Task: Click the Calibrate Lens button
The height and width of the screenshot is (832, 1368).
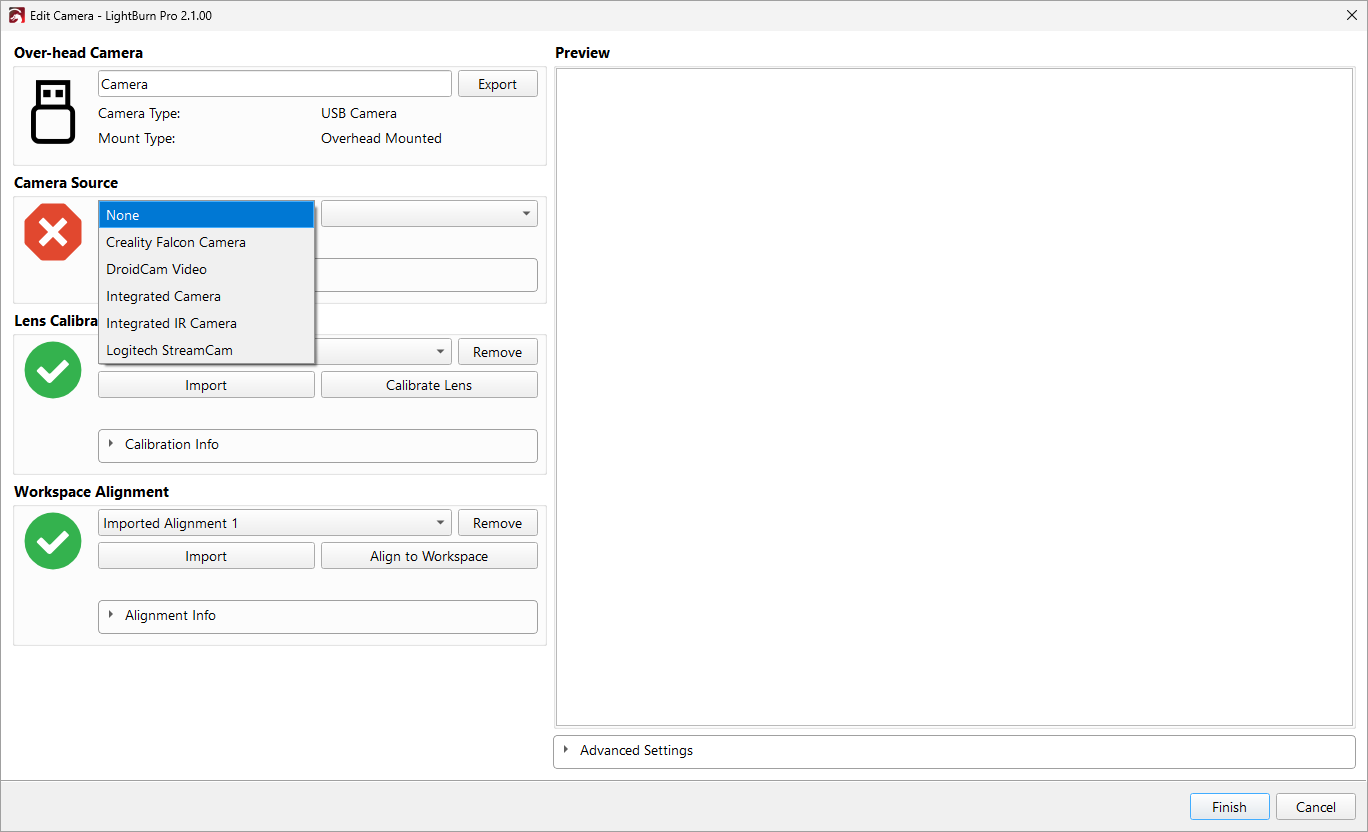Action: (429, 385)
